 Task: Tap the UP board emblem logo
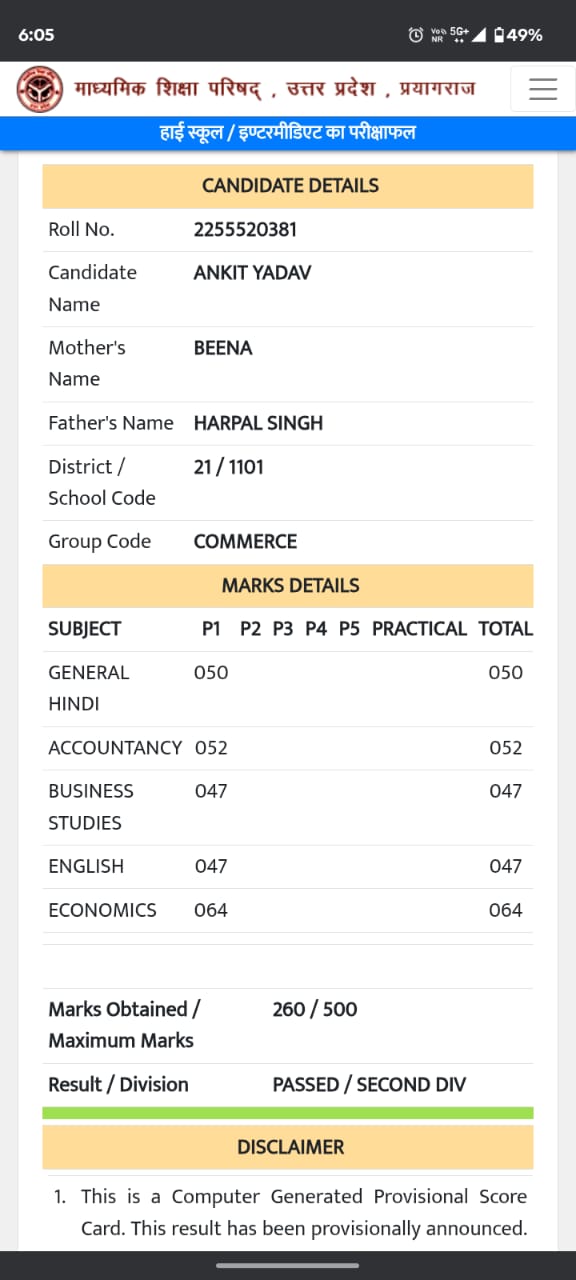(x=39, y=90)
